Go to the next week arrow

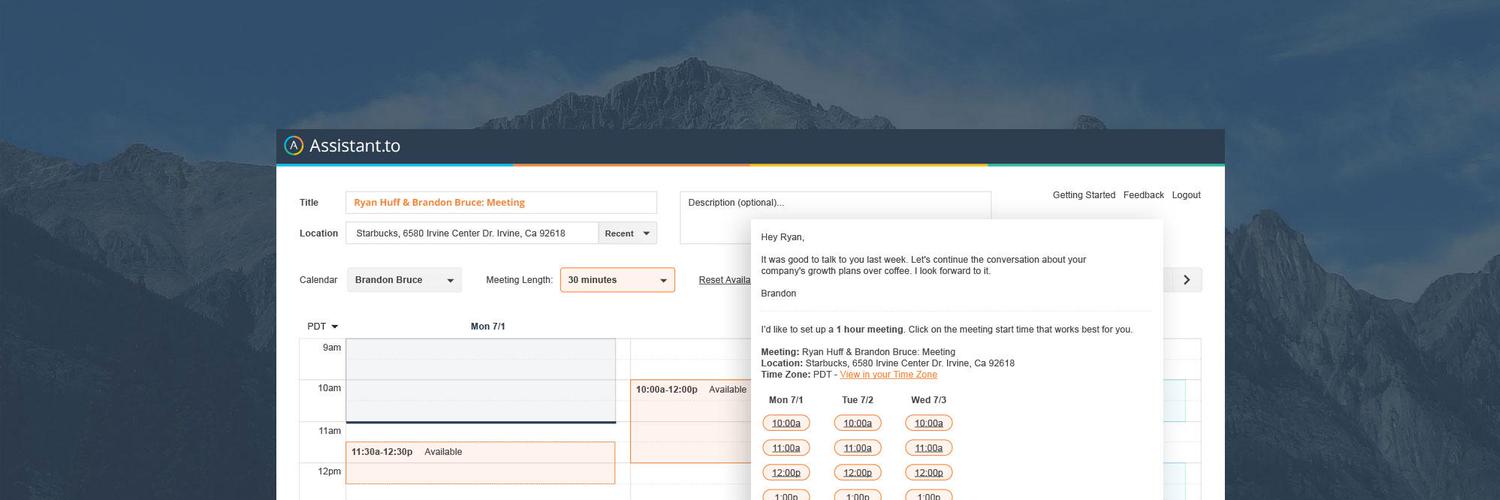point(1186,280)
